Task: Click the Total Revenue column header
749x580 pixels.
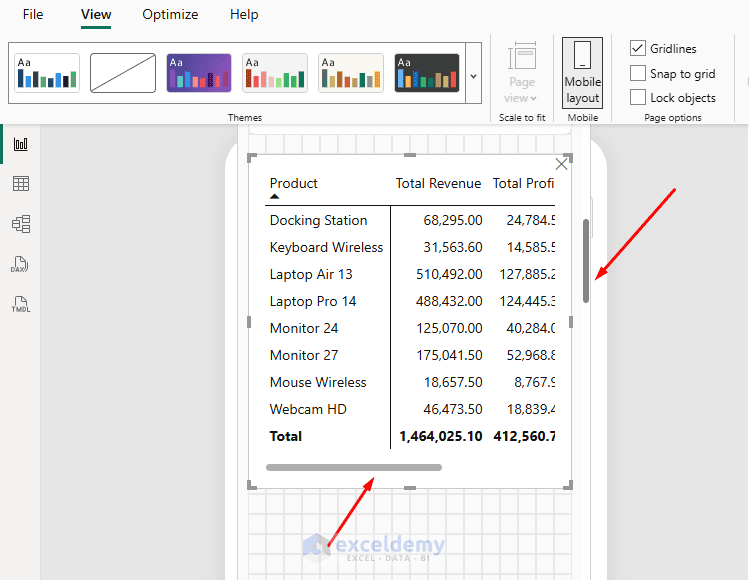Action: point(438,183)
